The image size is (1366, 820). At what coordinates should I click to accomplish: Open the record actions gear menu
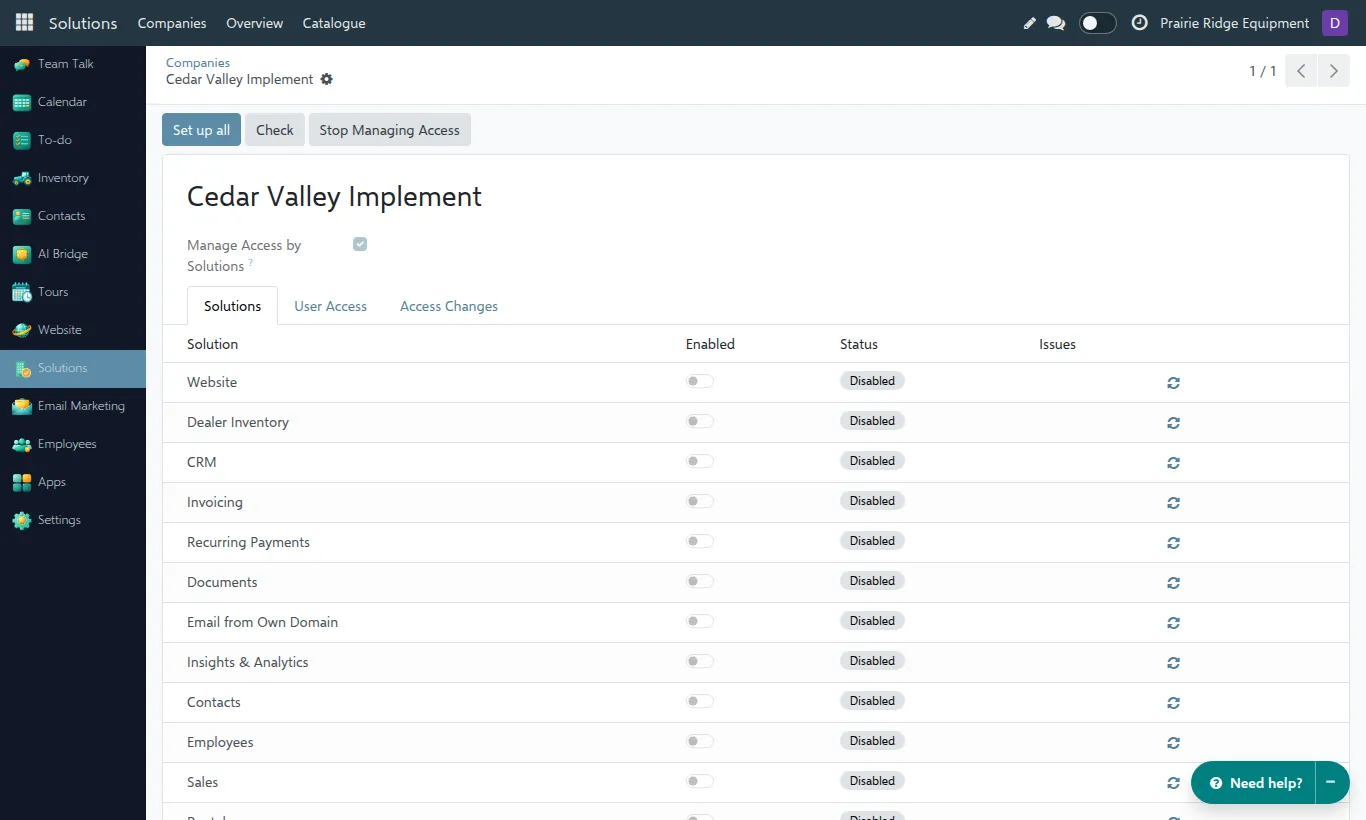tap(327, 79)
